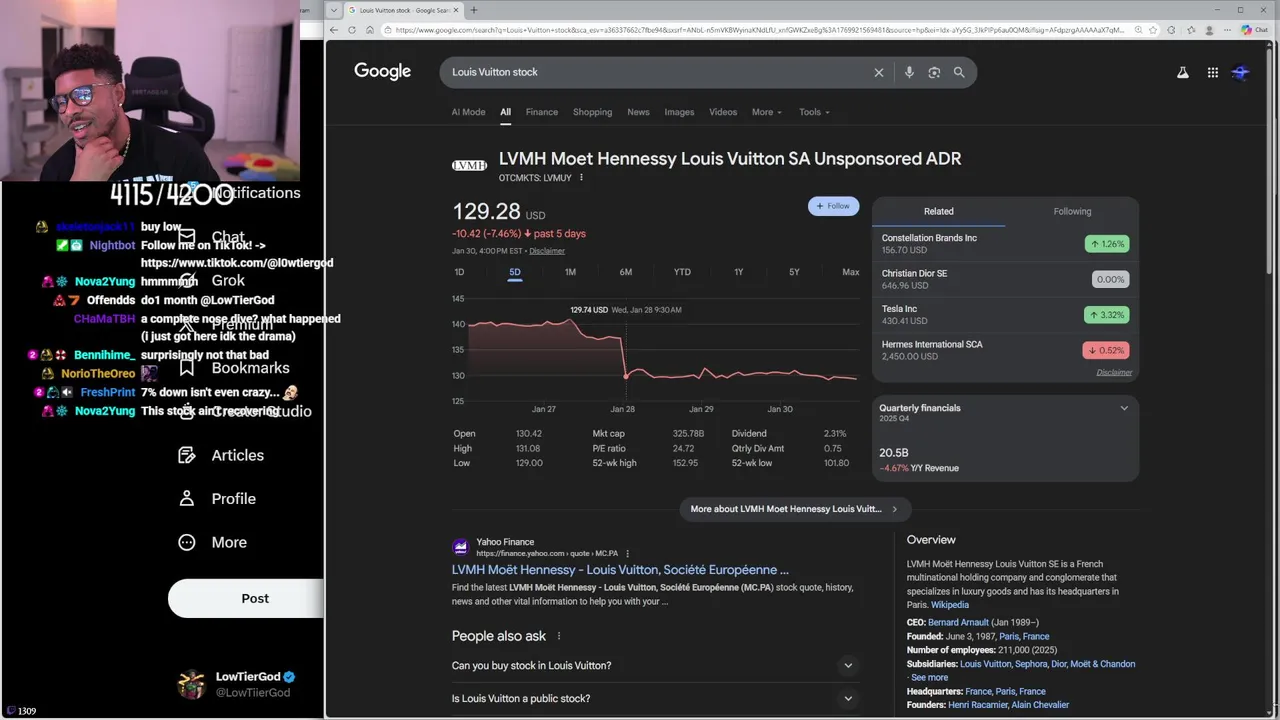Select the Max chart range
The height and width of the screenshot is (720, 1280).
coord(850,272)
